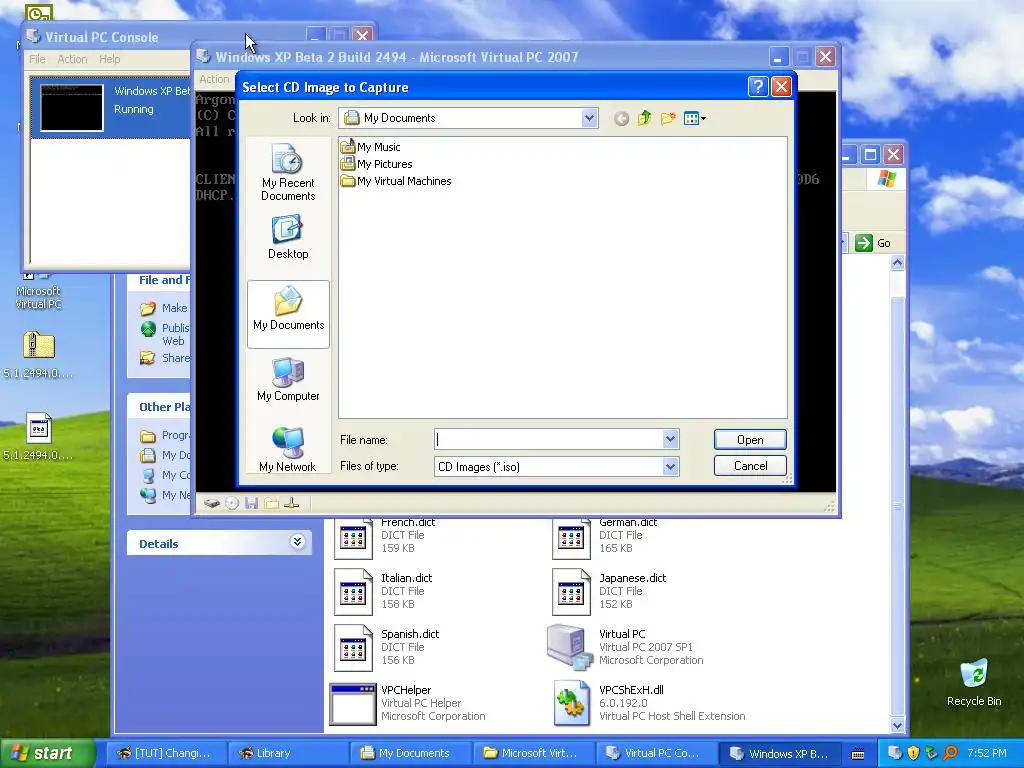
Task: Open the Look in location dropdown
Action: coord(589,118)
